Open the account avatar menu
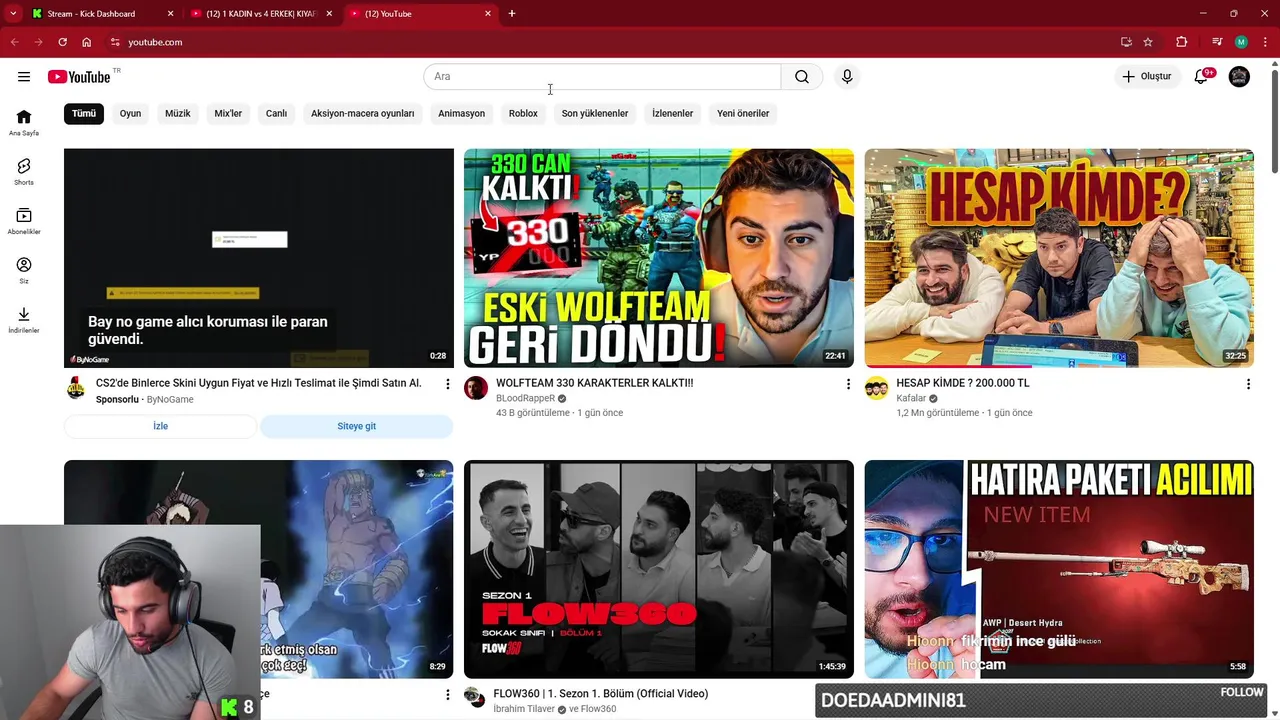The width and height of the screenshot is (1280, 720). (1239, 77)
